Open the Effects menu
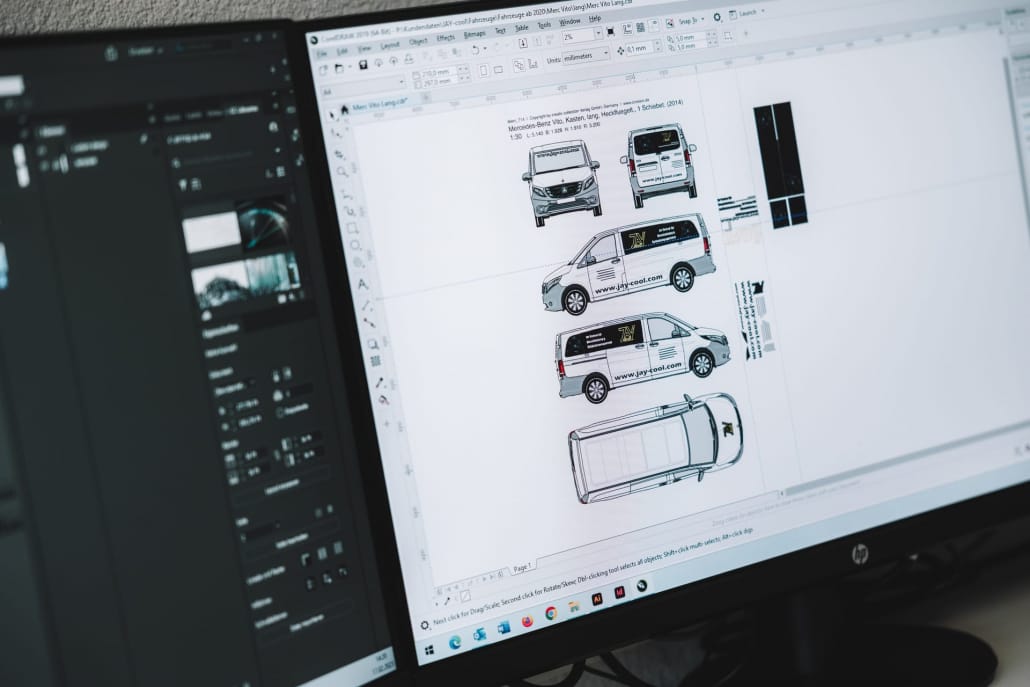 (x=446, y=38)
